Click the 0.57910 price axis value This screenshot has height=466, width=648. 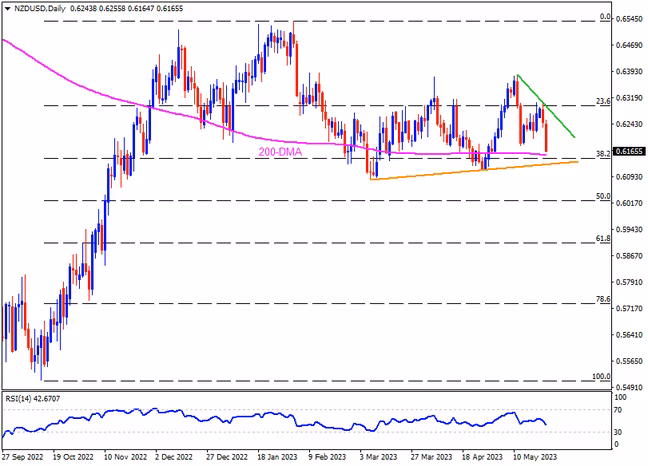629,282
